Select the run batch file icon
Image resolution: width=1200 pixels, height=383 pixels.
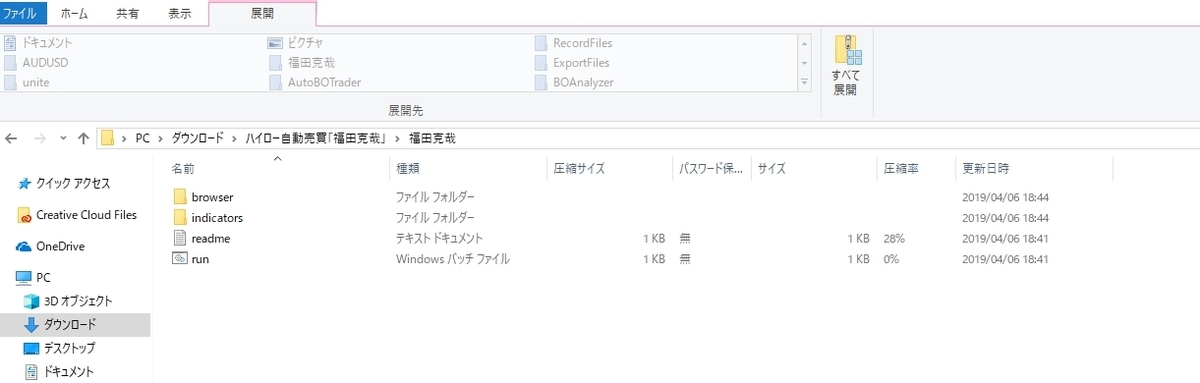click(180, 259)
